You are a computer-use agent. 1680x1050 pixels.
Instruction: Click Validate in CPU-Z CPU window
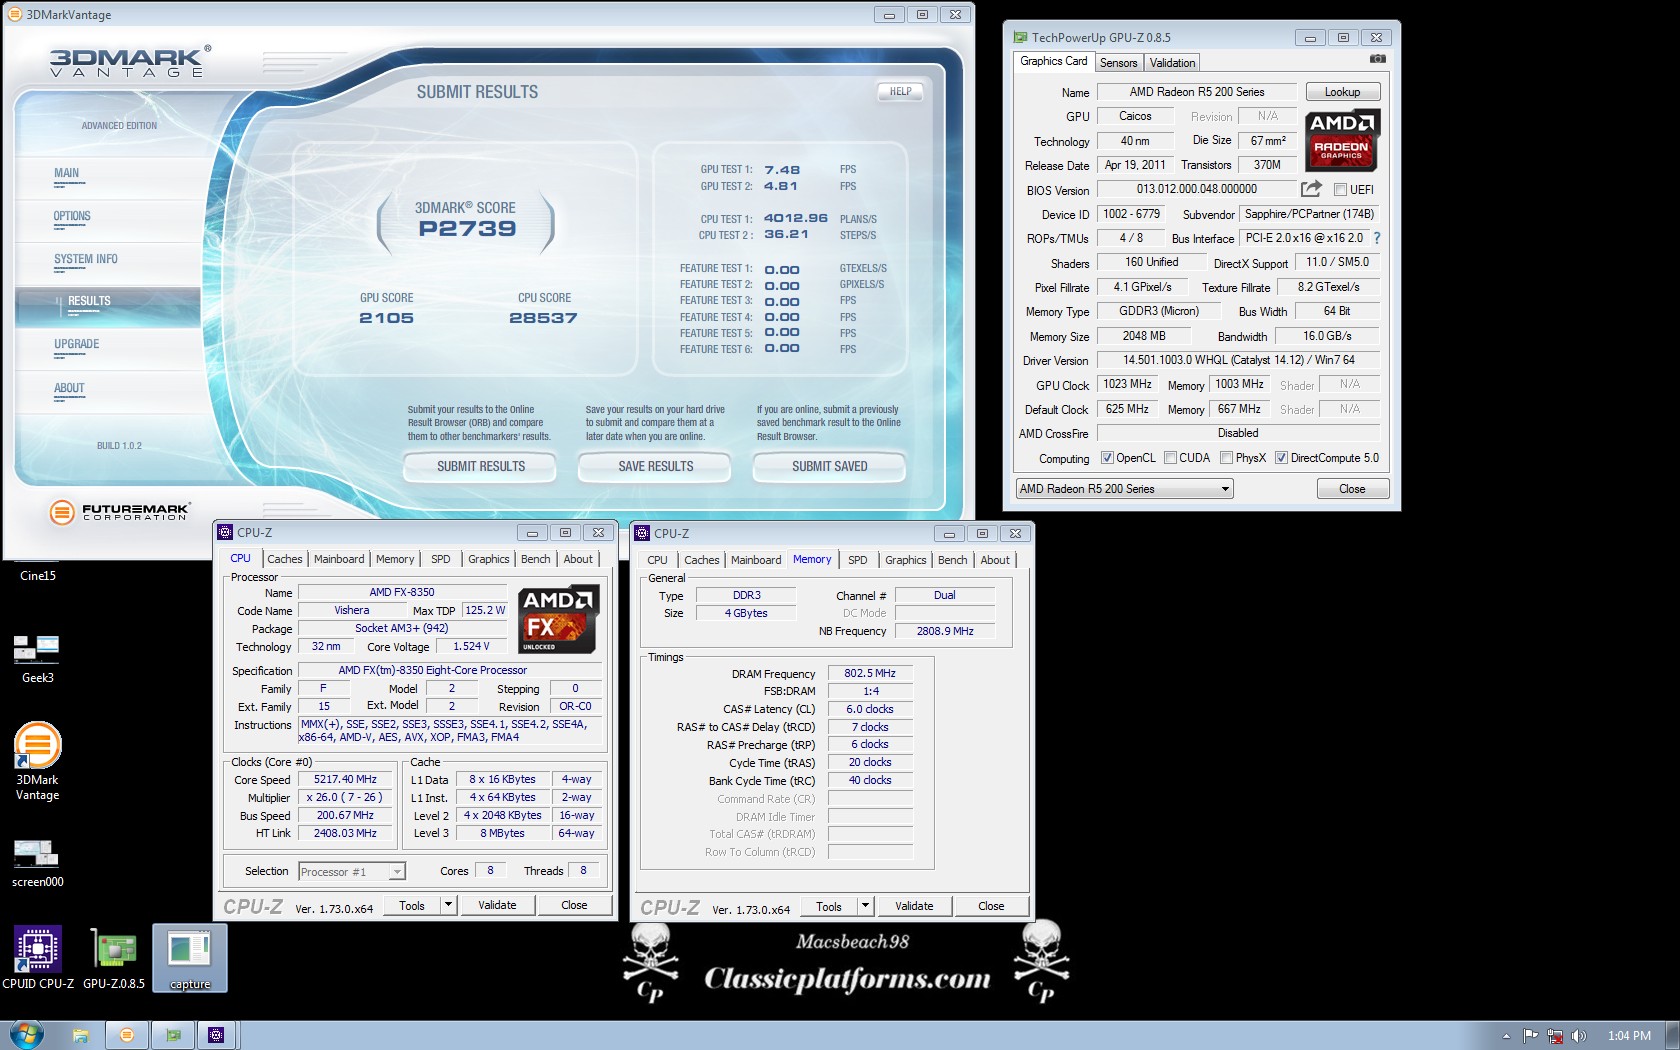click(497, 905)
